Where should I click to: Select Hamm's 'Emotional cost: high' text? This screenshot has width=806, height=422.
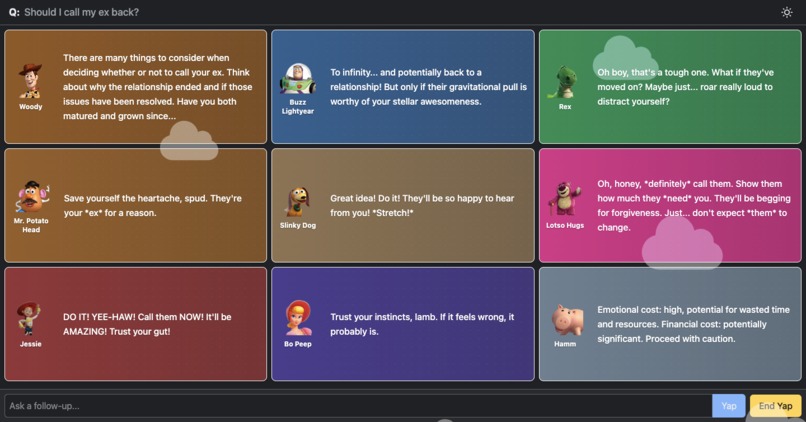point(693,324)
